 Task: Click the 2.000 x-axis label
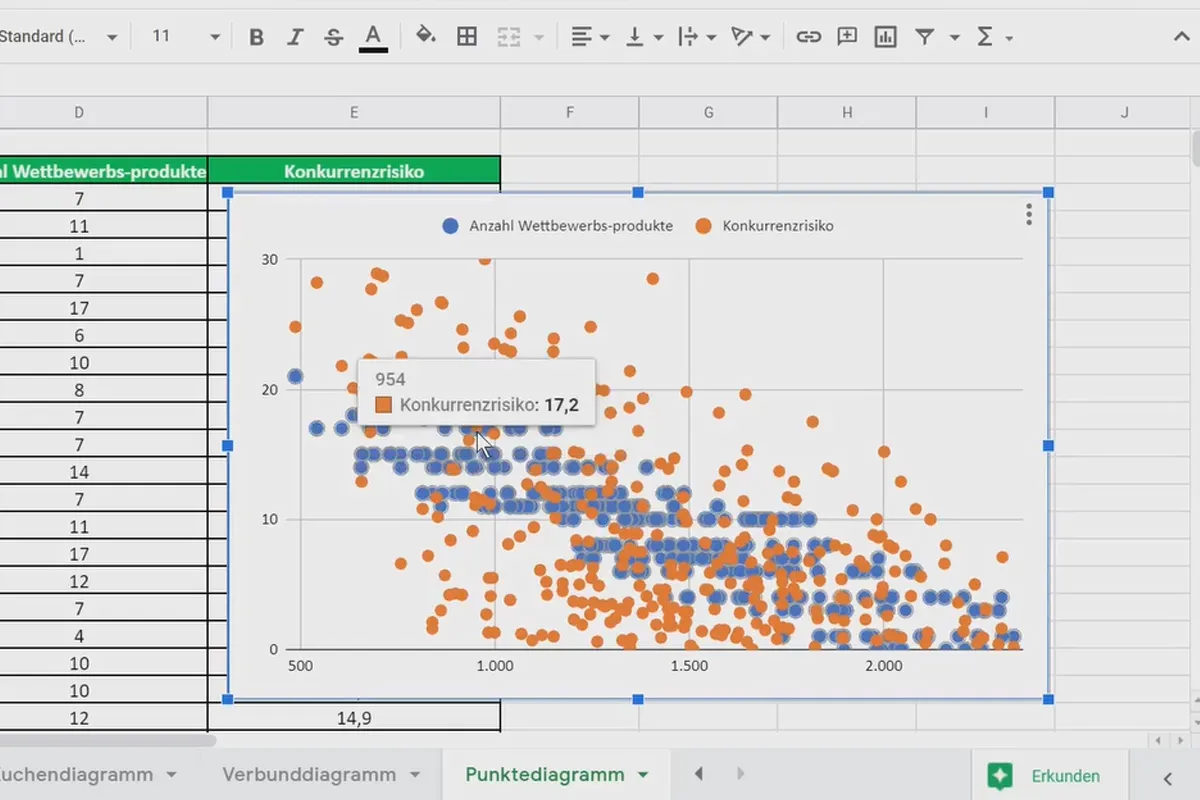click(x=883, y=666)
